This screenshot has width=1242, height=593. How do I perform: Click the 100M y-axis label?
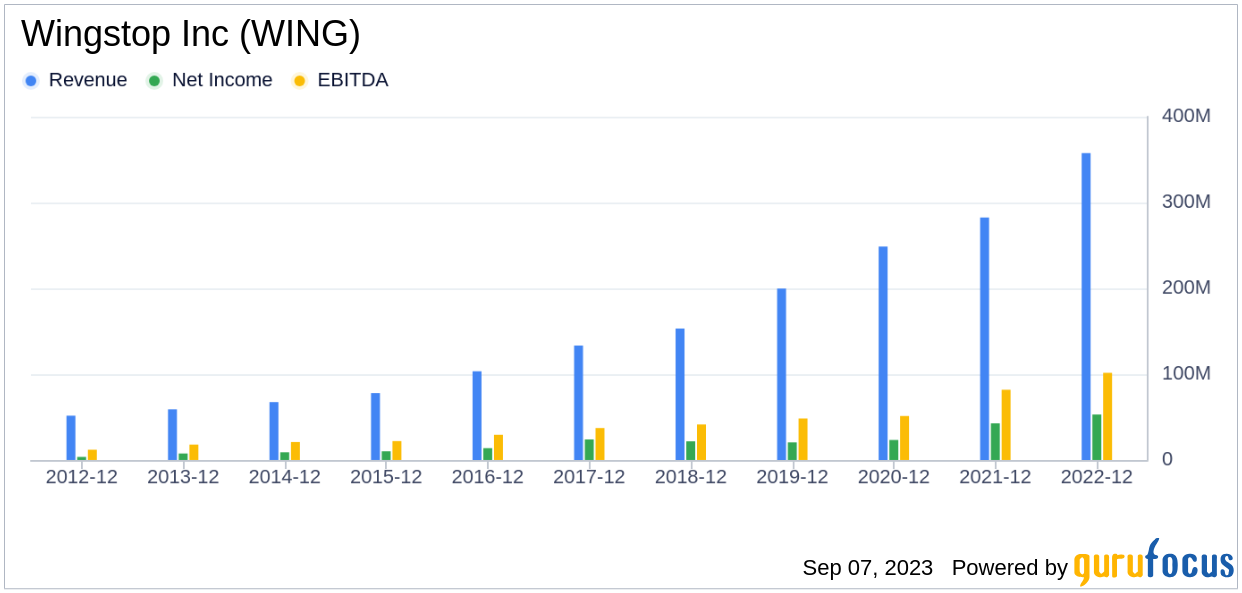click(x=1186, y=374)
